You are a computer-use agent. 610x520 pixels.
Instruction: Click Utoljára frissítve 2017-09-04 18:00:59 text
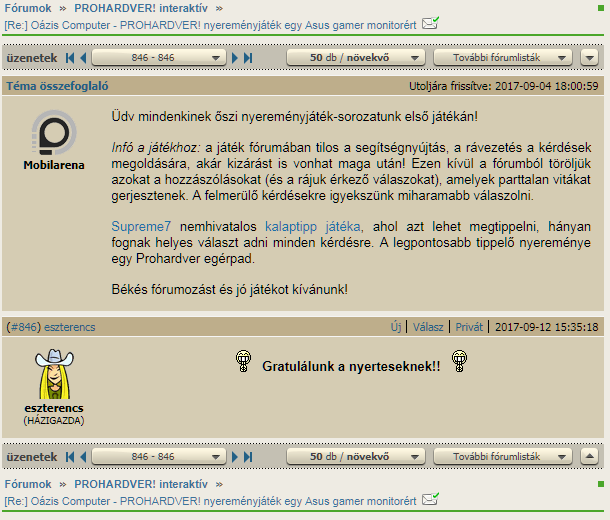503,86
